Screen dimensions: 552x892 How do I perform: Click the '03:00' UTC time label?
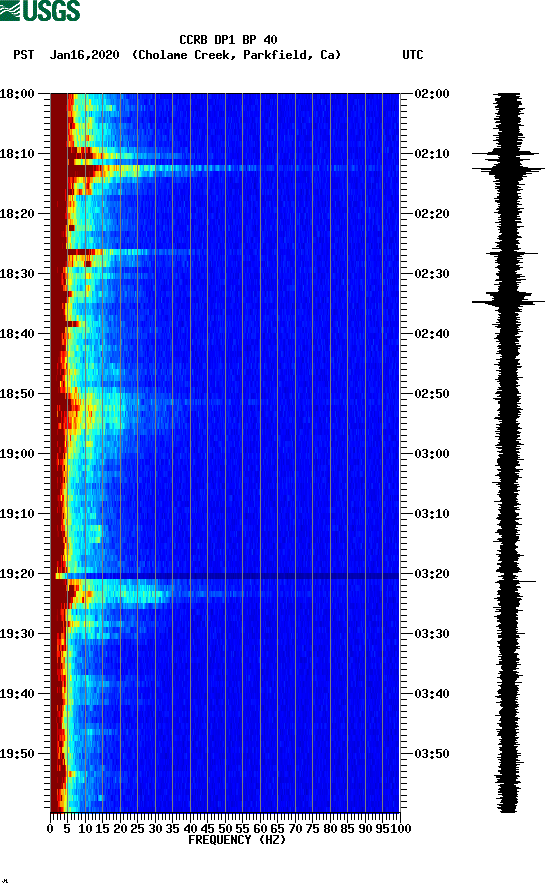tap(432, 454)
